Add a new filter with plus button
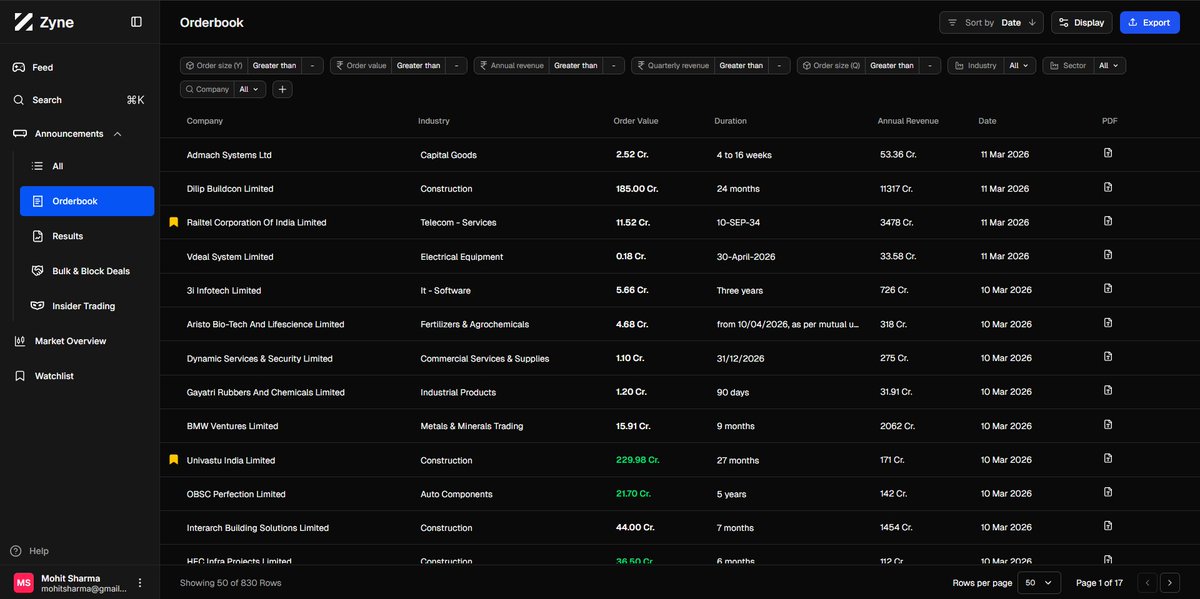This screenshot has height=599, width=1200. [x=283, y=89]
